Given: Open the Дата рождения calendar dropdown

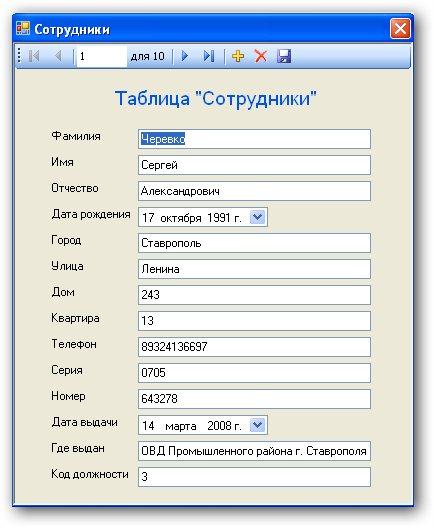Looking at the screenshot, I should [x=258, y=217].
